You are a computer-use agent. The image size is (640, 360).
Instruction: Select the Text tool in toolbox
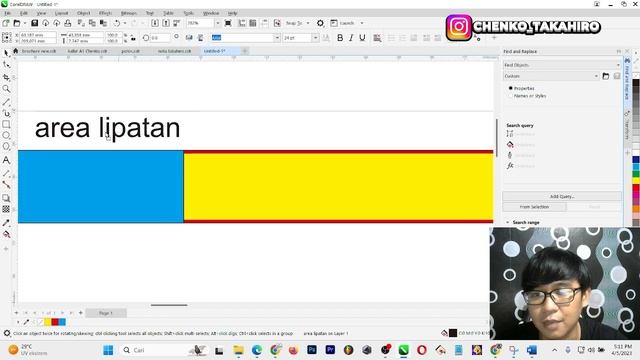coord(6,160)
